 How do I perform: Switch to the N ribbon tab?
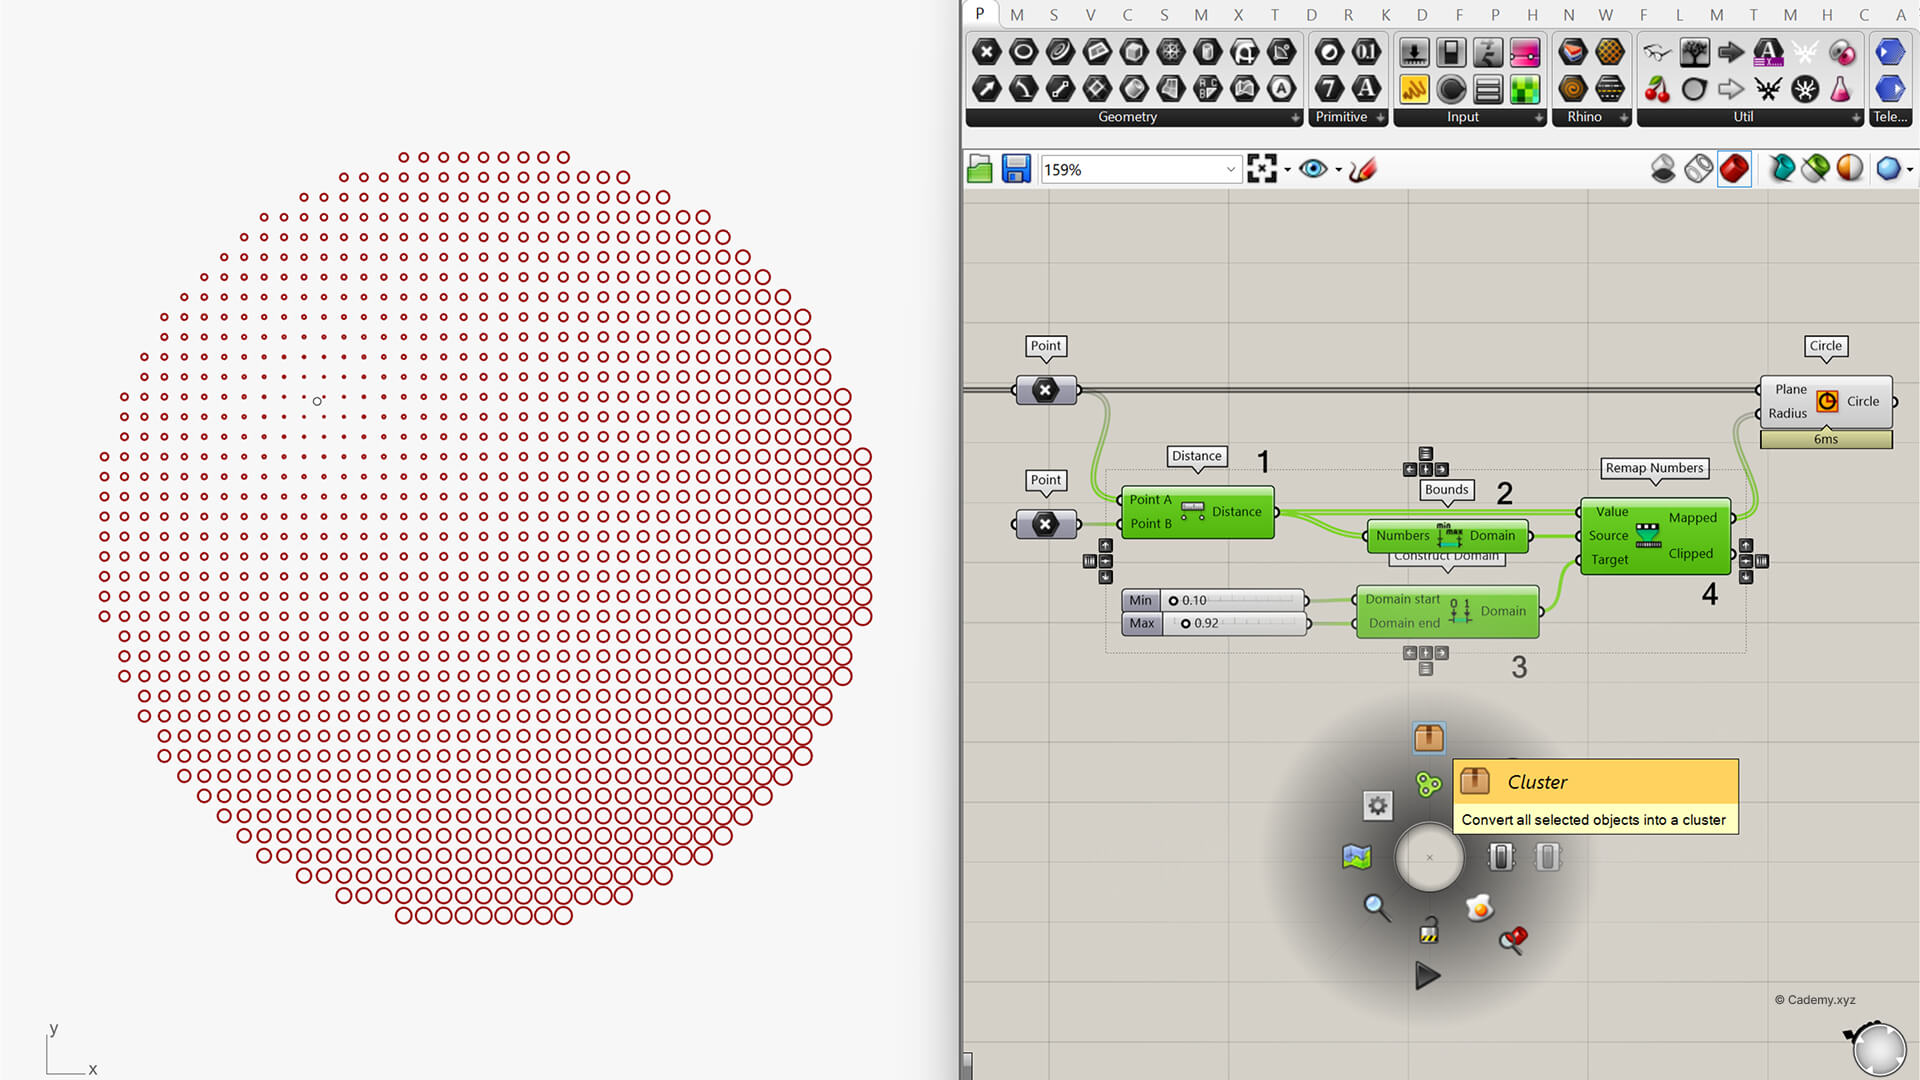pos(1569,15)
